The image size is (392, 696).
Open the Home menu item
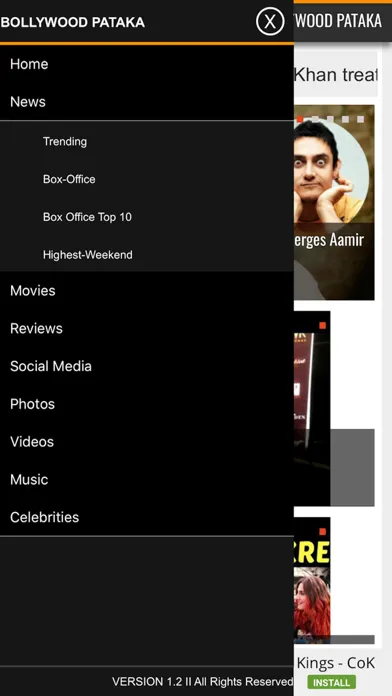pyautogui.click(x=147, y=64)
